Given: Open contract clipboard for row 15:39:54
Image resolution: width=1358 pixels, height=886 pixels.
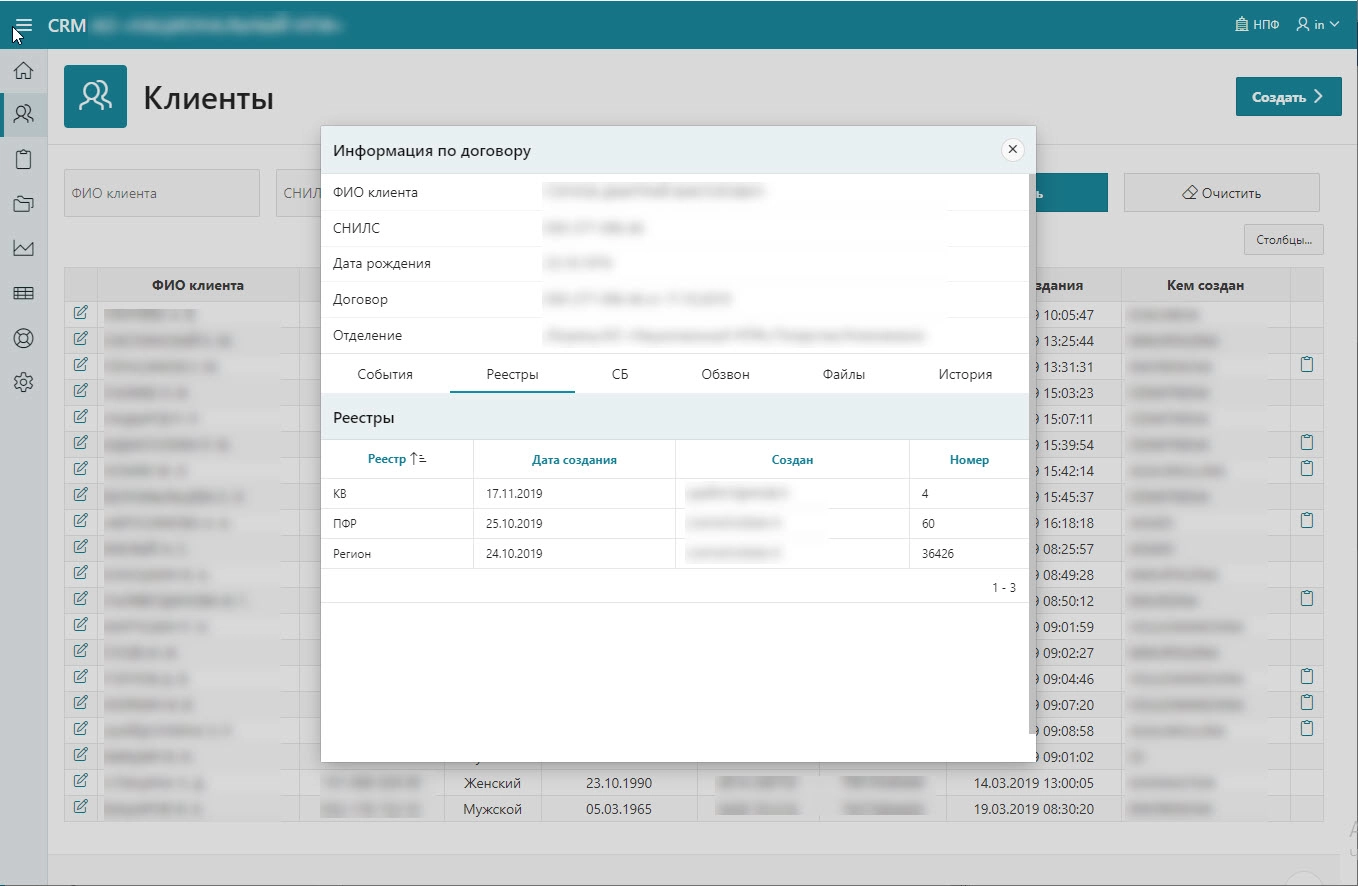Looking at the screenshot, I should (1306, 443).
